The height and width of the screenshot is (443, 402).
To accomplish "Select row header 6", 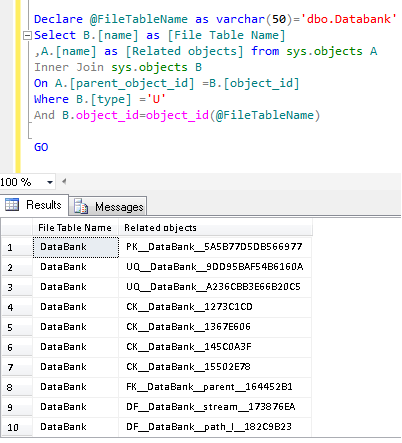I will click(17, 347).
